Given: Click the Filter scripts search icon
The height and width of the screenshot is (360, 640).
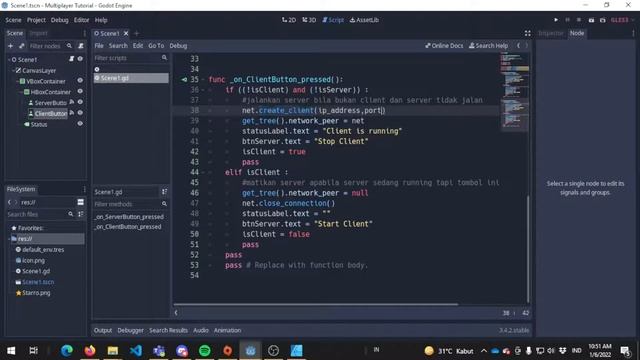Looking at the screenshot, I should pyautogui.click(x=164, y=58).
